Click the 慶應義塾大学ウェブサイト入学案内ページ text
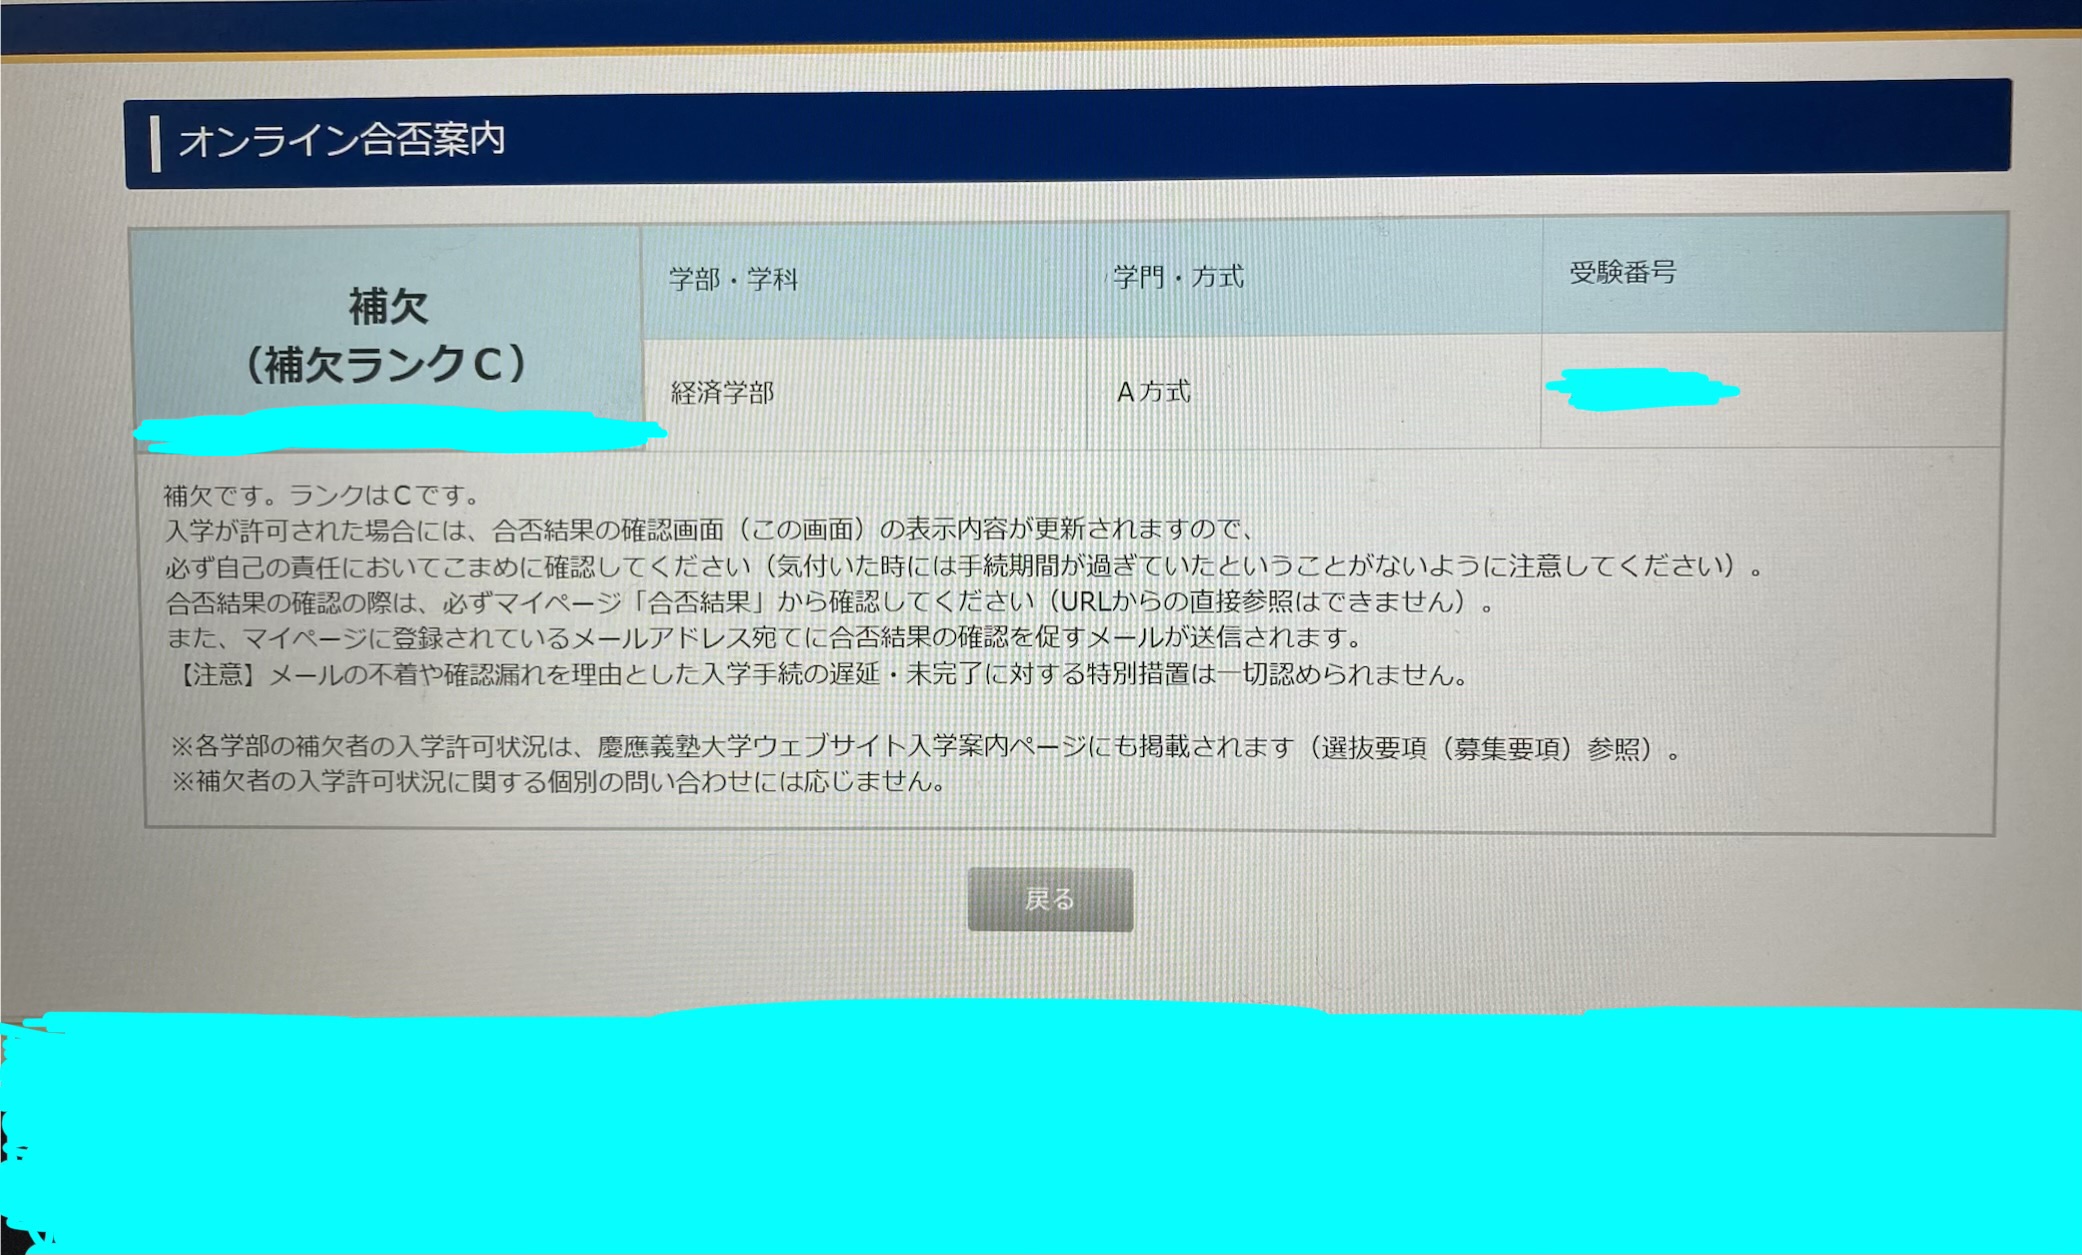The width and height of the screenshot is (2082, 1255). click(x=845, y=747)
